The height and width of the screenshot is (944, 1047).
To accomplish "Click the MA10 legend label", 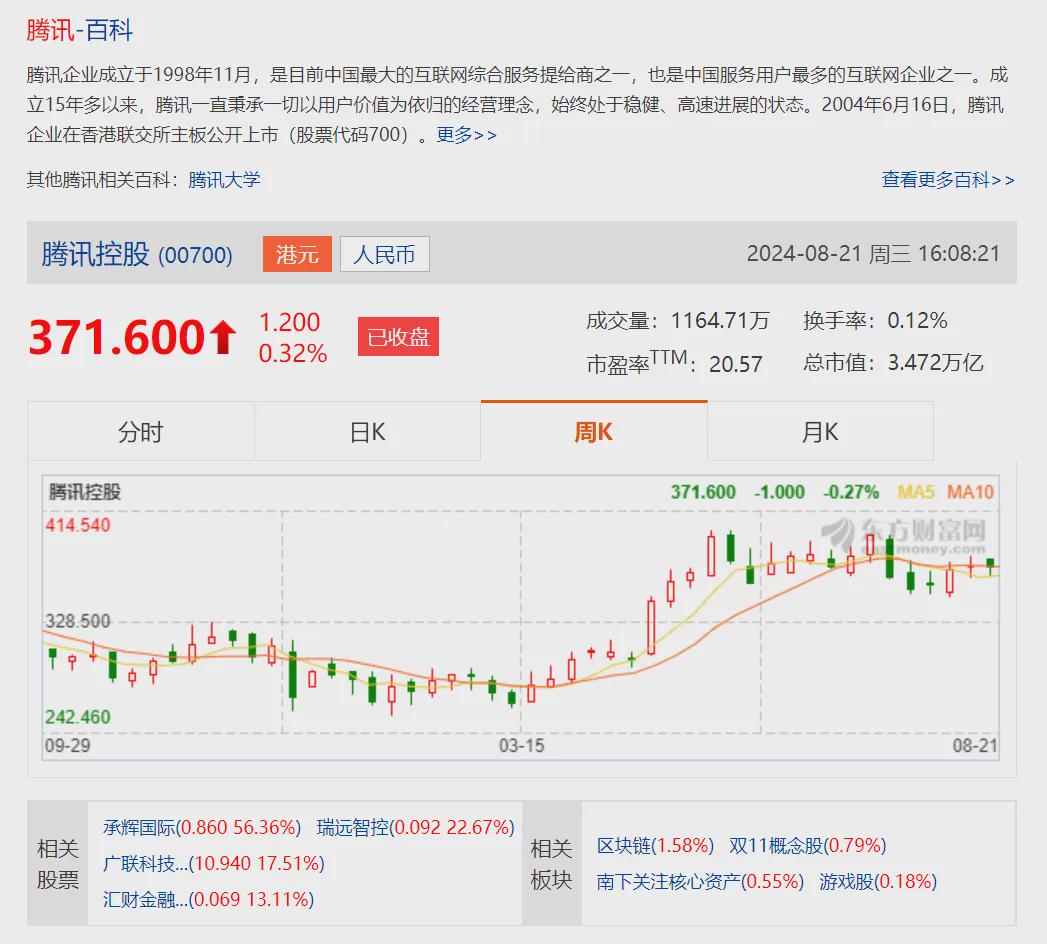I will point(970,492).
